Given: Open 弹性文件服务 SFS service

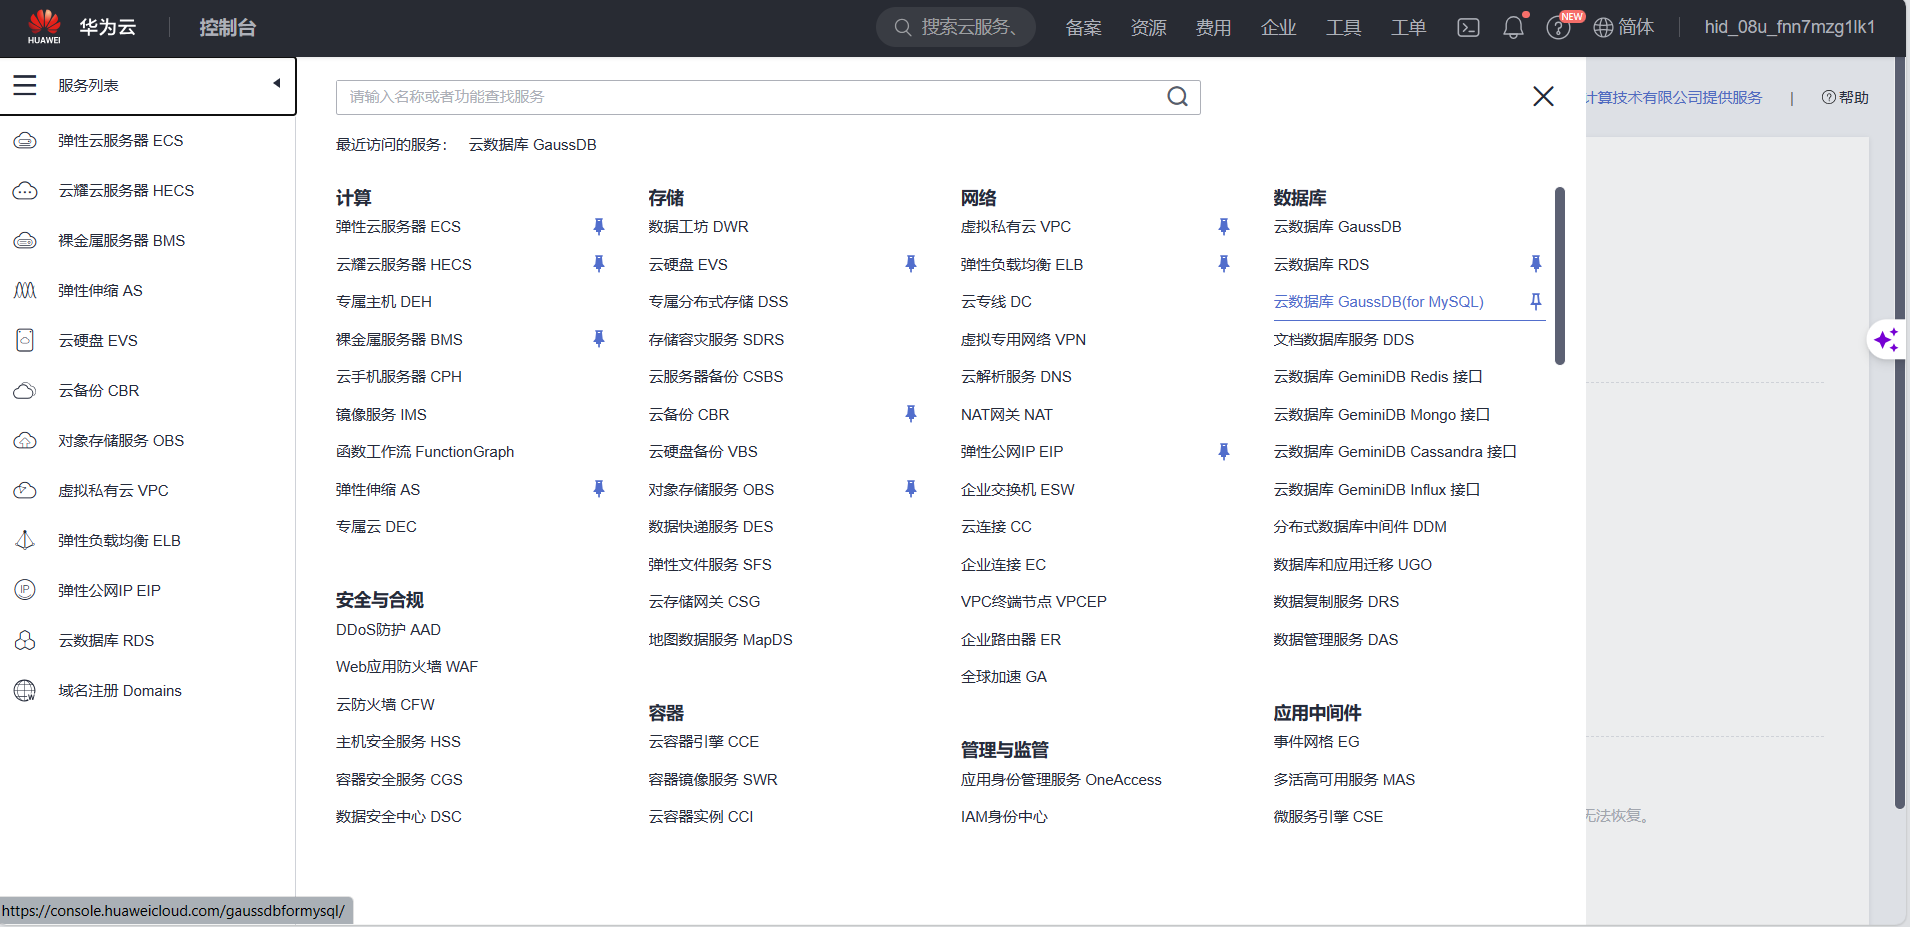Looking at the screenshot, I should [709, 565].
